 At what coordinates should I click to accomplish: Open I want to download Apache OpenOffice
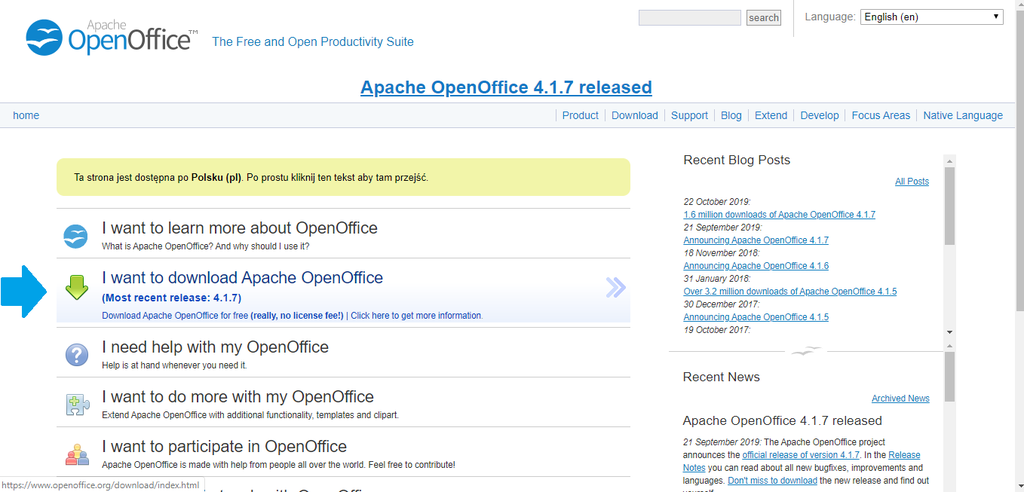(x=242, y=278)
